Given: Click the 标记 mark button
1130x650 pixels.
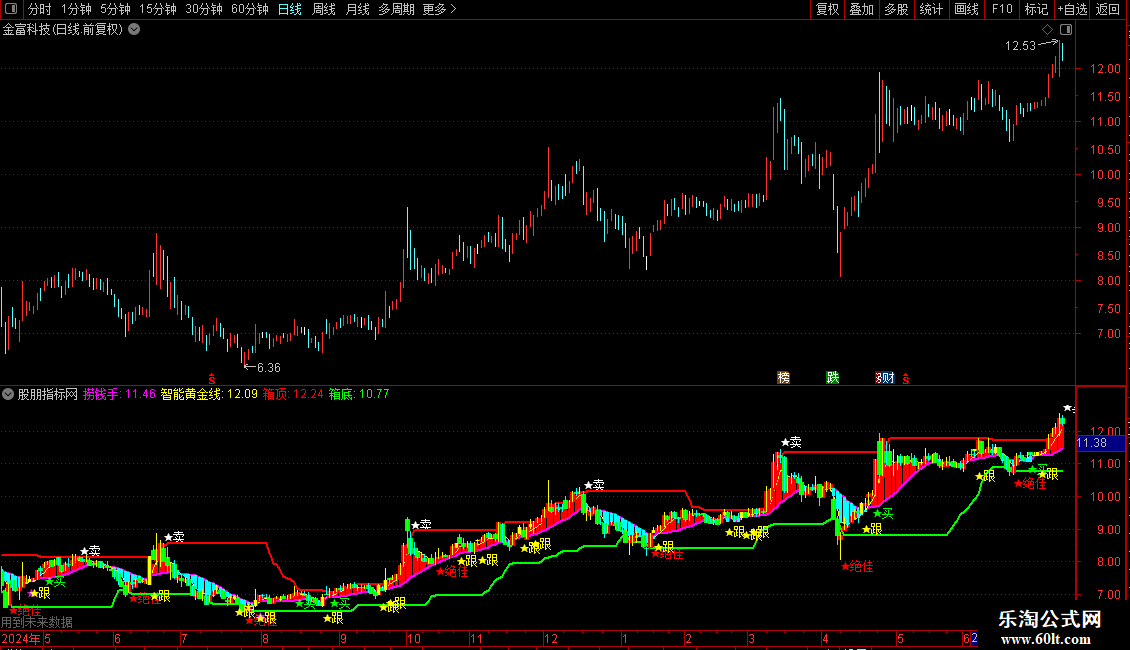Looking at the screenshot, I should (1036, 9).
